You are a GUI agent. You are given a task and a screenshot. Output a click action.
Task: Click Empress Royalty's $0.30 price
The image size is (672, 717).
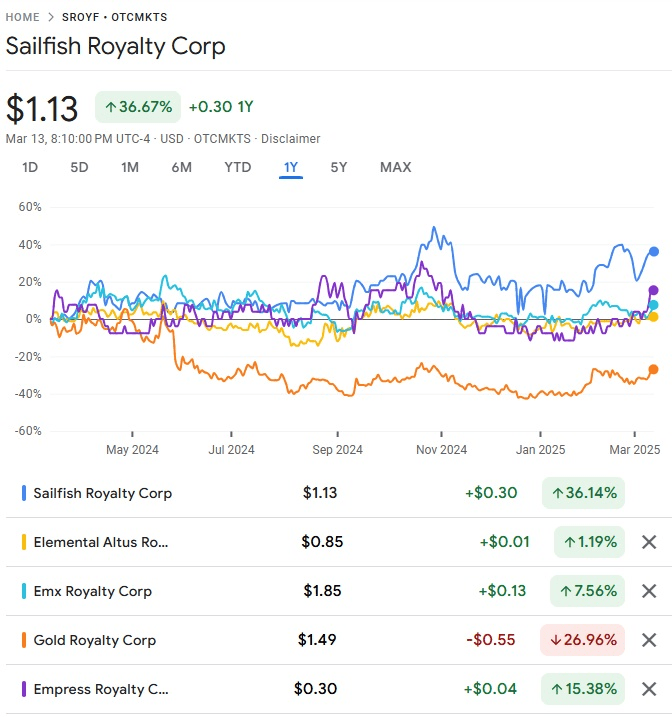pos(315,689)
